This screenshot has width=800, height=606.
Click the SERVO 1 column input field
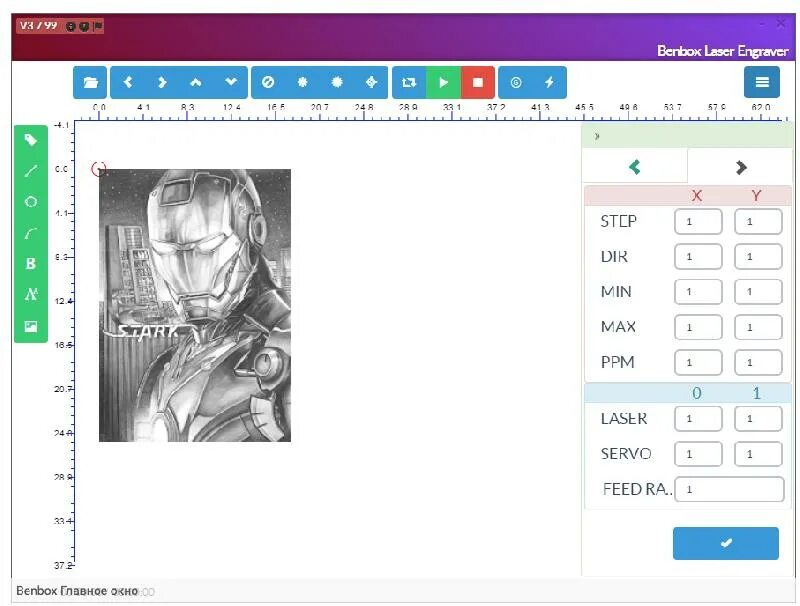(758, 454)
